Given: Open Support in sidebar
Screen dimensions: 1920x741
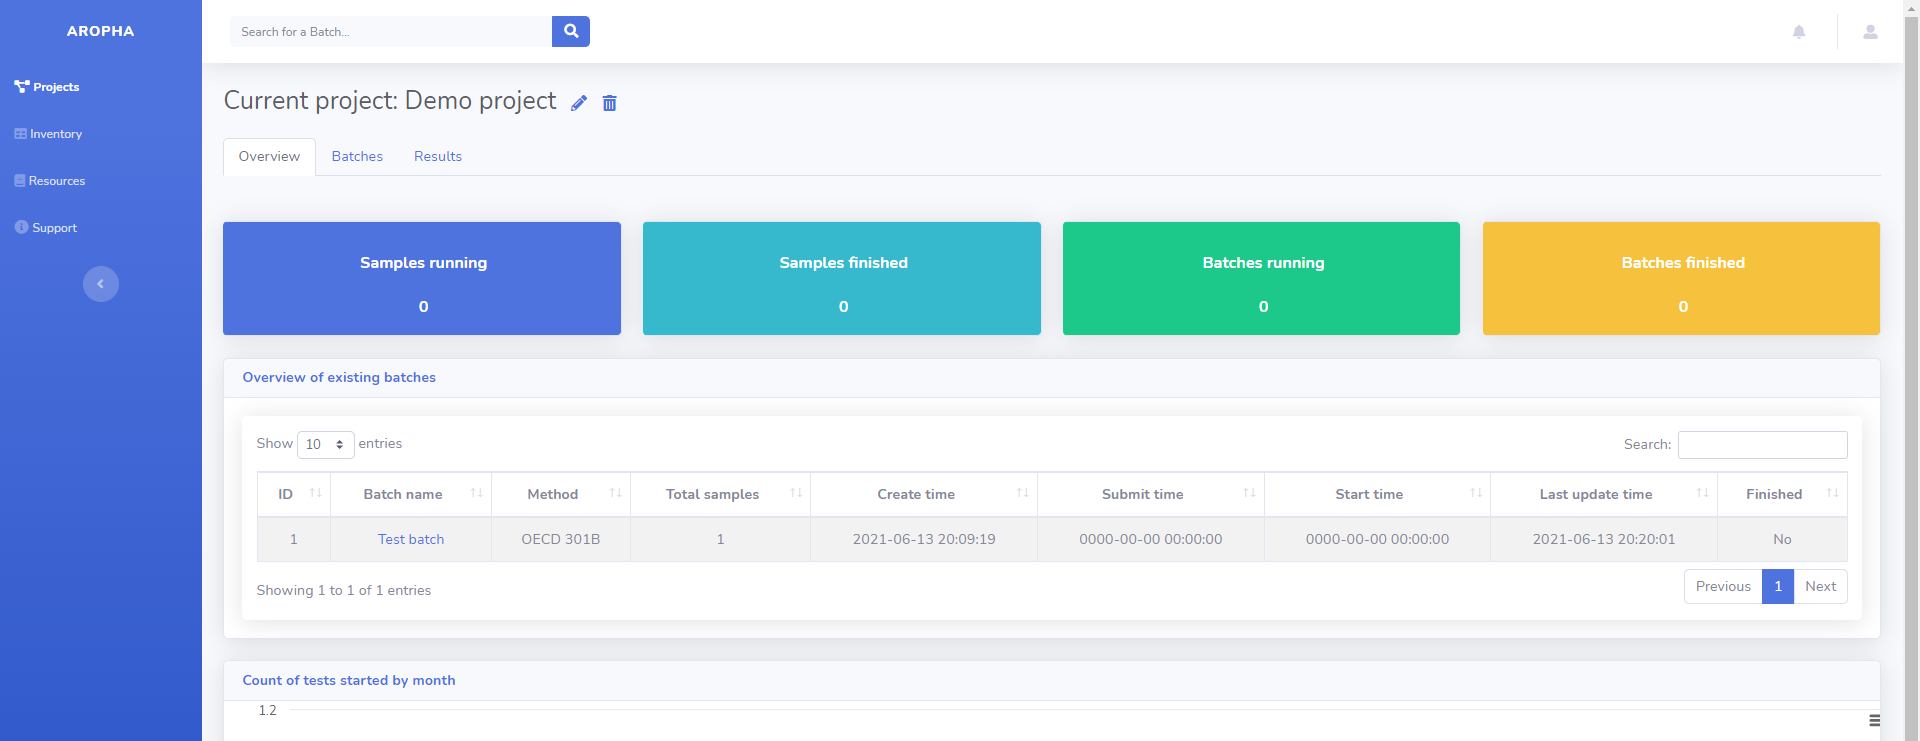Looking at the screenshot, I should (46, 228).
